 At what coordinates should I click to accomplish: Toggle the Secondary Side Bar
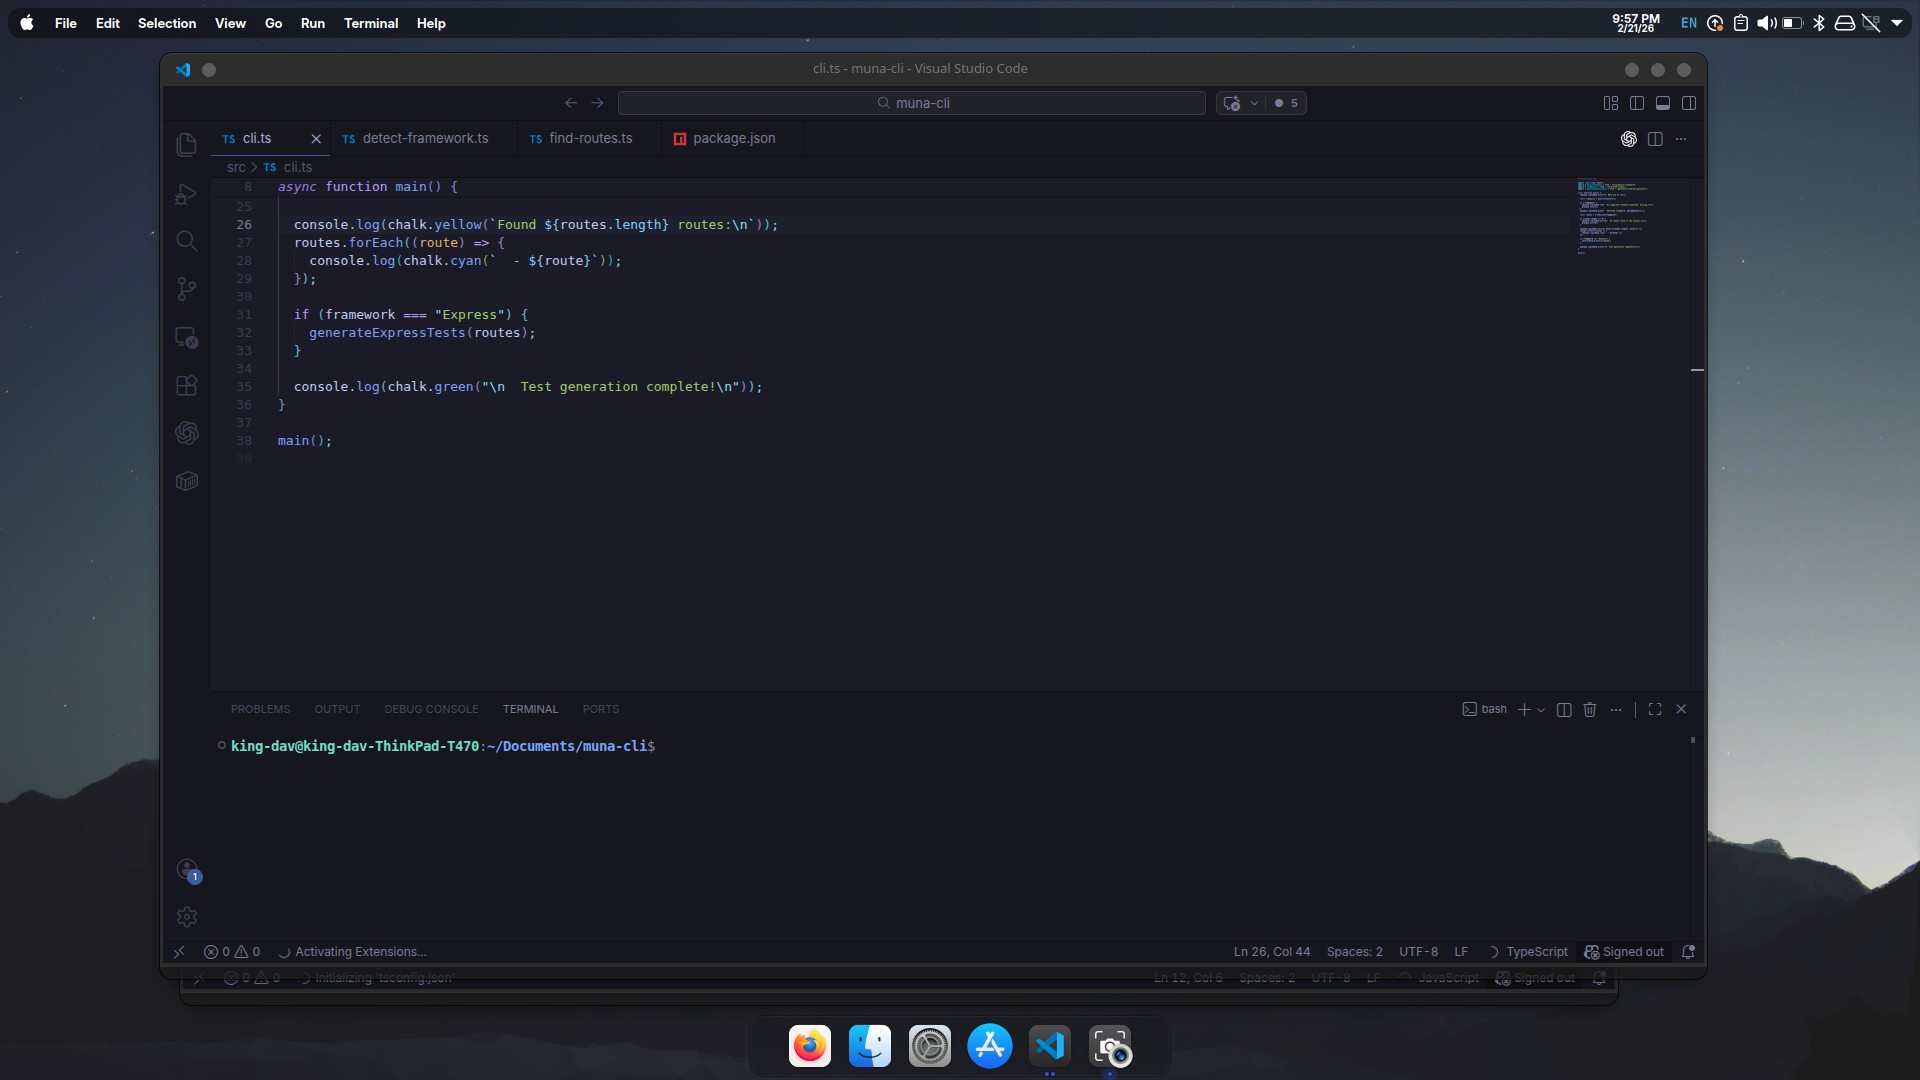tap(1689, 103)
